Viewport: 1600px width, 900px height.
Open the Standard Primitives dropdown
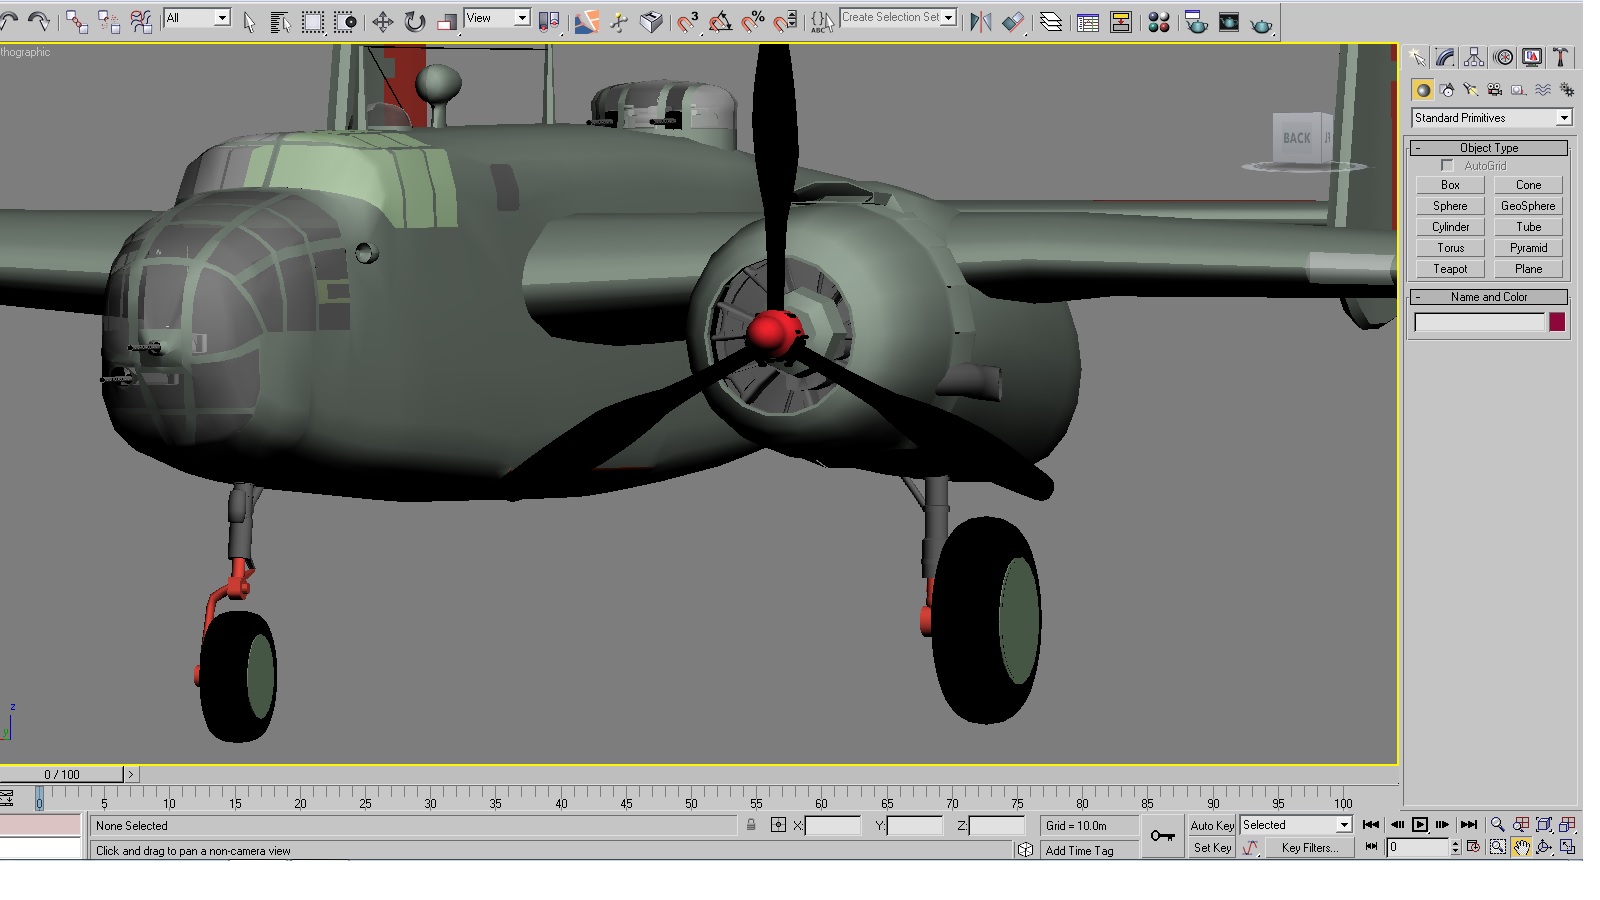(x=1492, y=118)
